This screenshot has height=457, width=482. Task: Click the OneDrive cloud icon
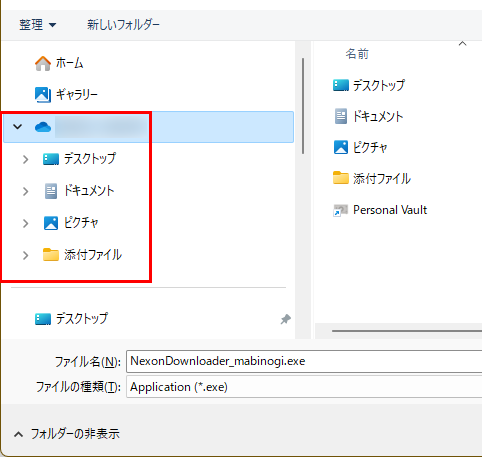(x=43, y=127)
